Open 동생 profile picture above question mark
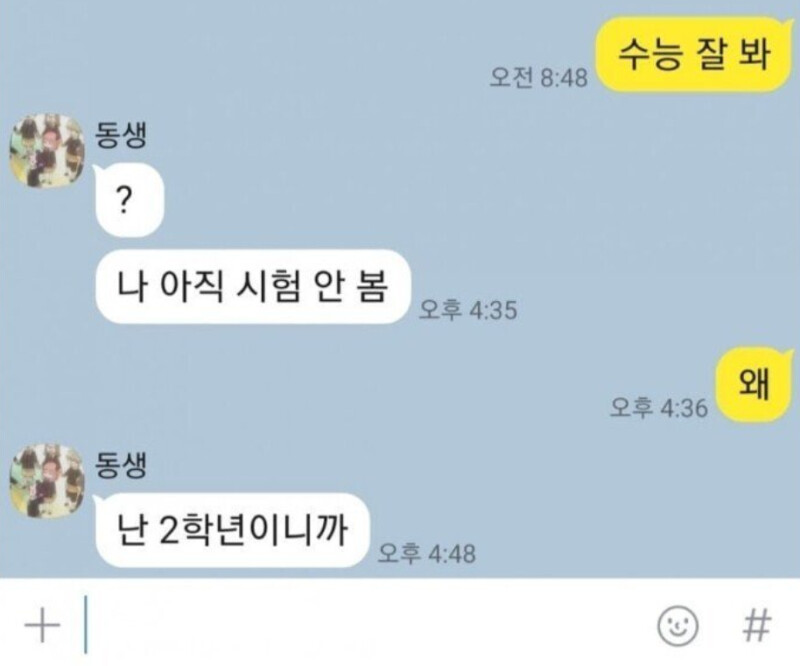 tap(47, 151)
